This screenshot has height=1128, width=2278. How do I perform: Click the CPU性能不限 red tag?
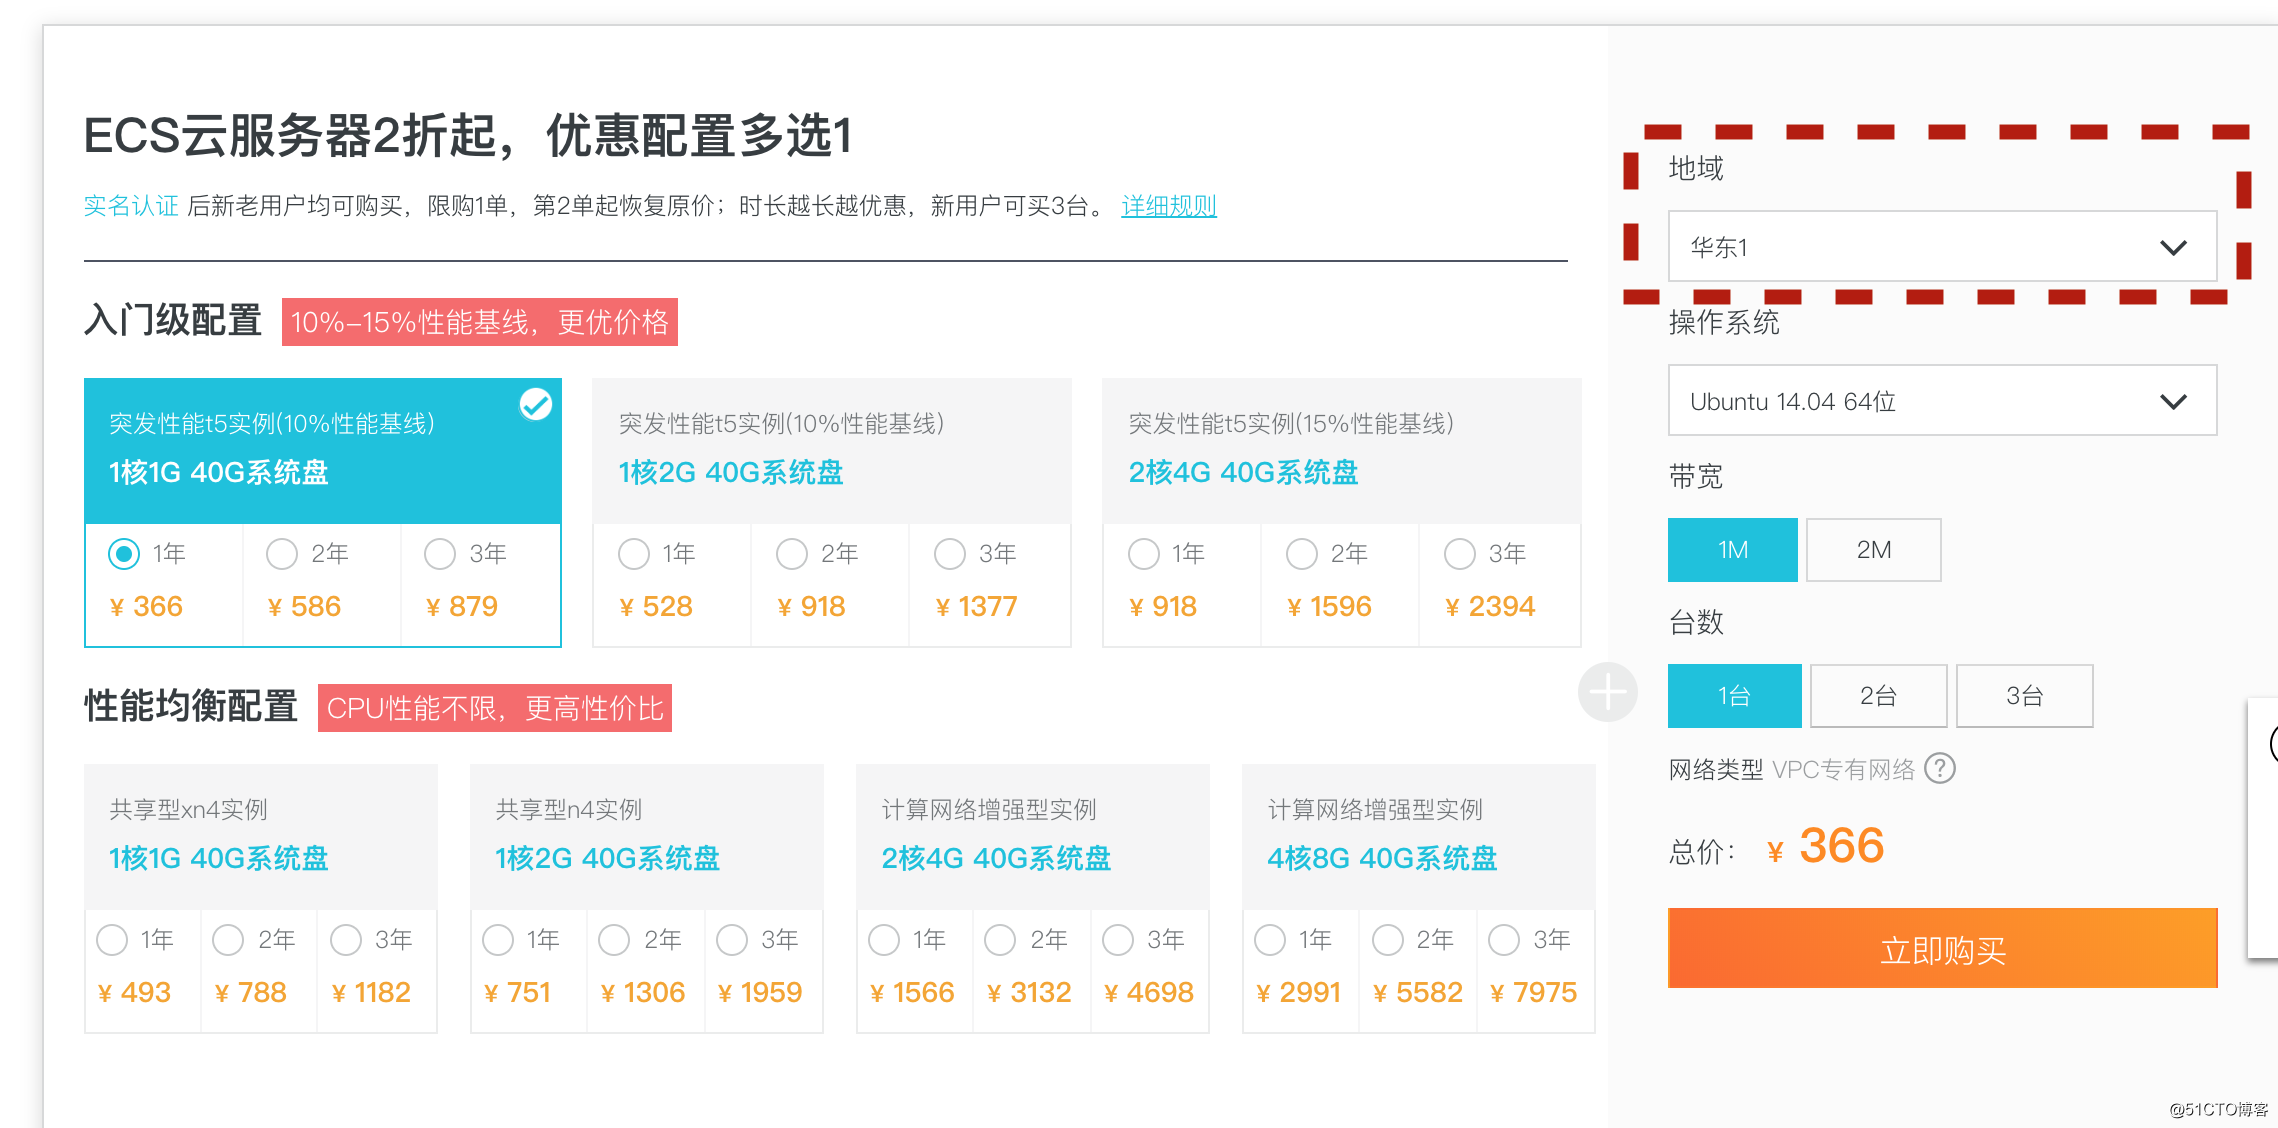[495, 708]
